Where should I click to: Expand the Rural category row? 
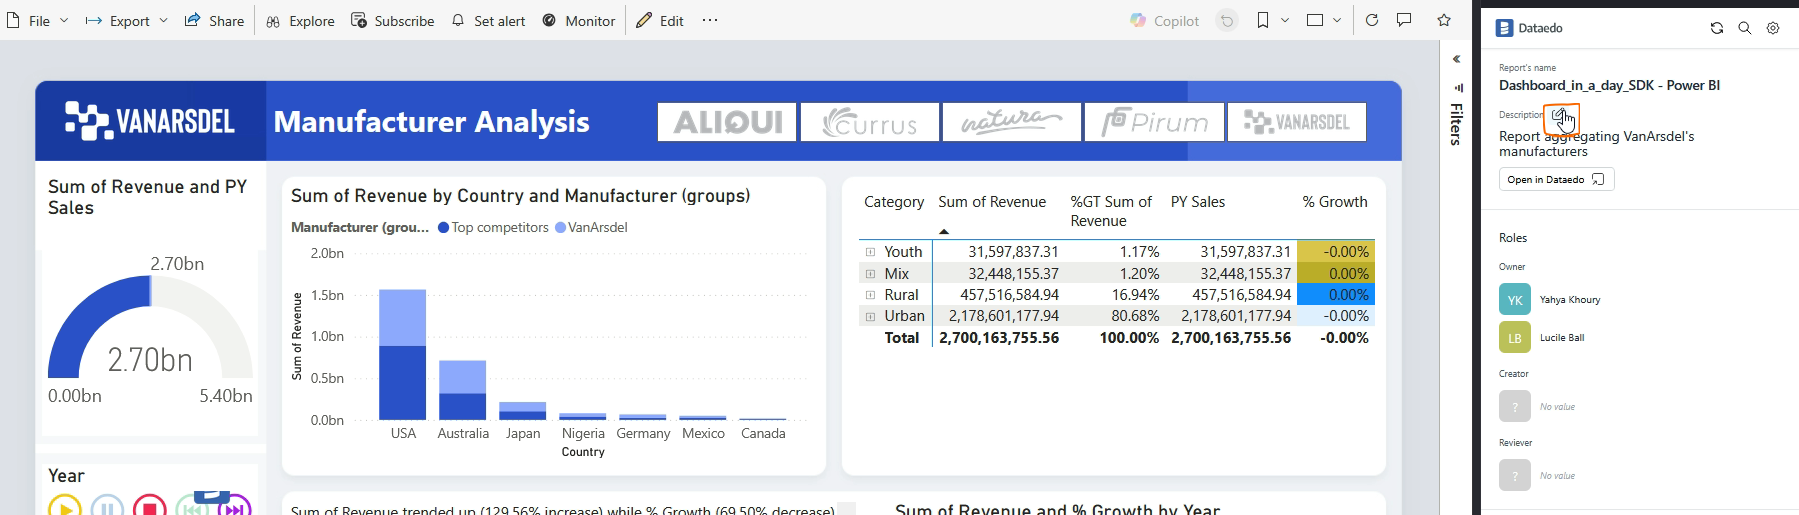(x=870, y=295)
